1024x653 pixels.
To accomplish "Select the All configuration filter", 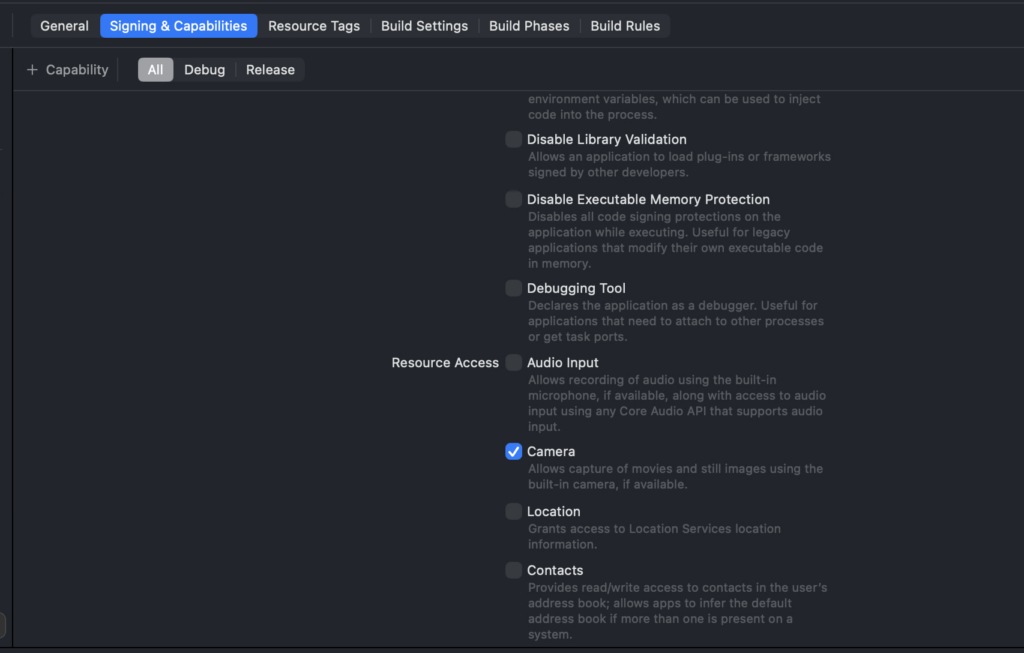I will coord(155,70).
